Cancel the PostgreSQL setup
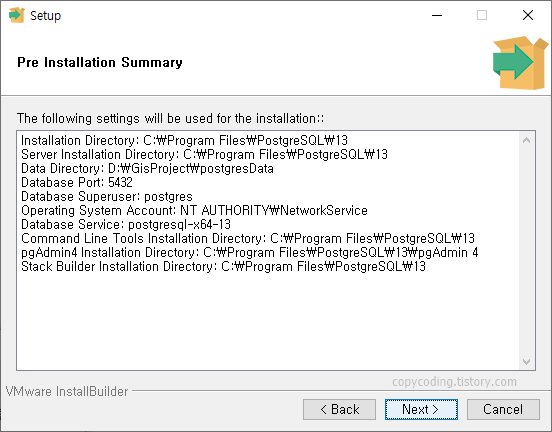The image size is (552, 432). coord(503,409)
